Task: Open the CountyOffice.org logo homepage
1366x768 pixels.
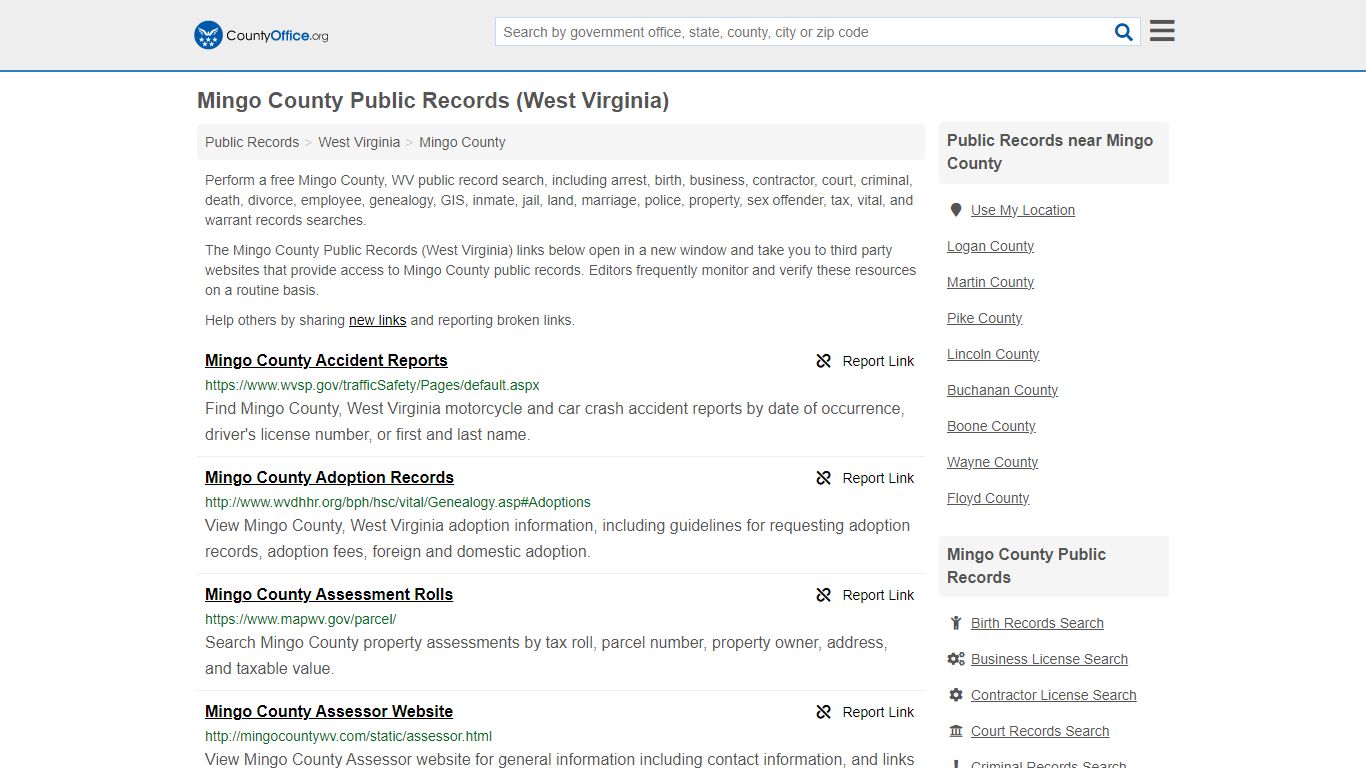Action: pos(261,35)
